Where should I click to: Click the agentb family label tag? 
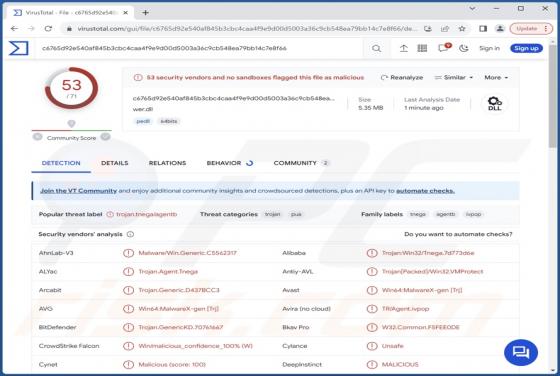(446, 214)
